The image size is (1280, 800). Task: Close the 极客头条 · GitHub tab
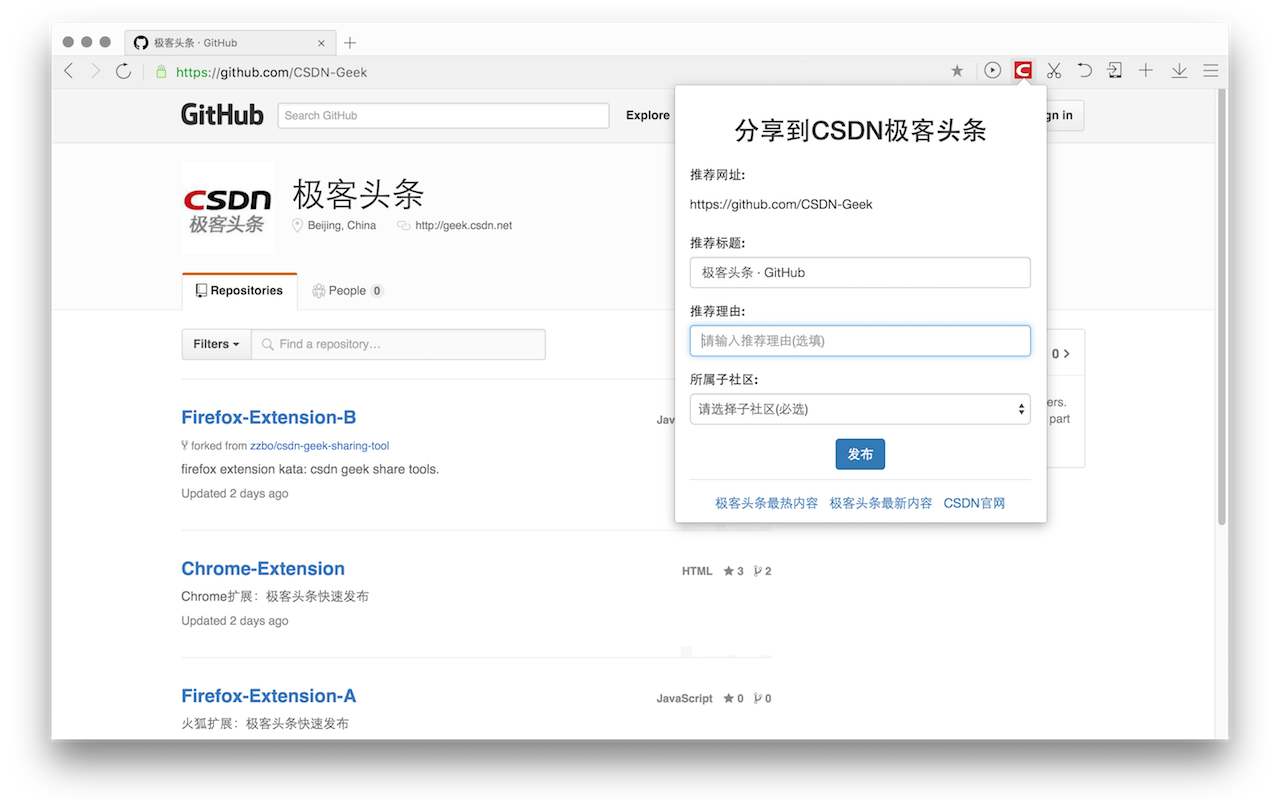pyautogui.click(x=321, y=43)
